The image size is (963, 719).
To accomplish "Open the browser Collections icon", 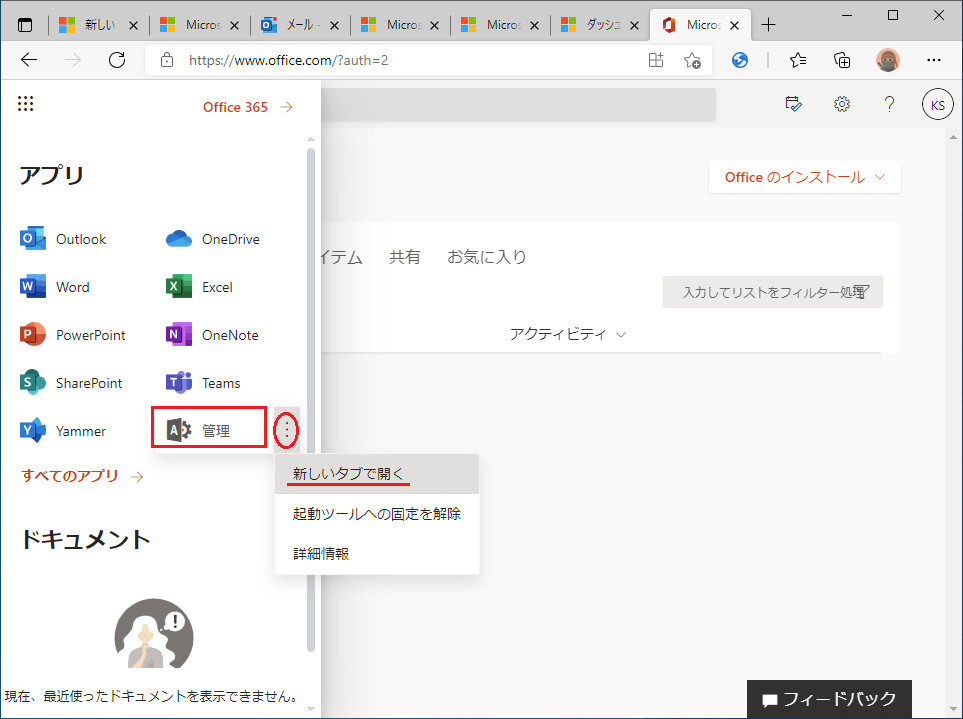I will click(x=842, y=60).
